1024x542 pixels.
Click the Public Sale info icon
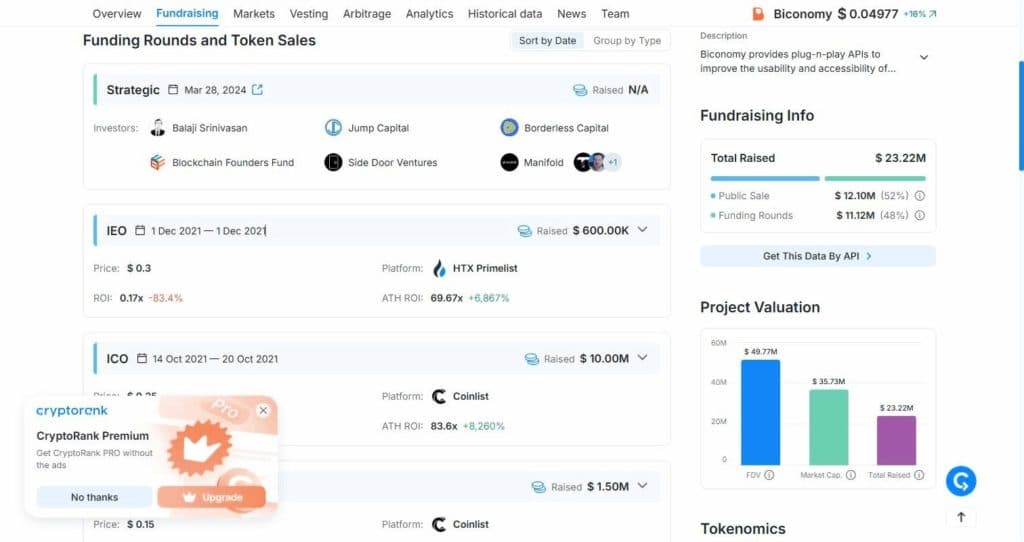point(920,195)
